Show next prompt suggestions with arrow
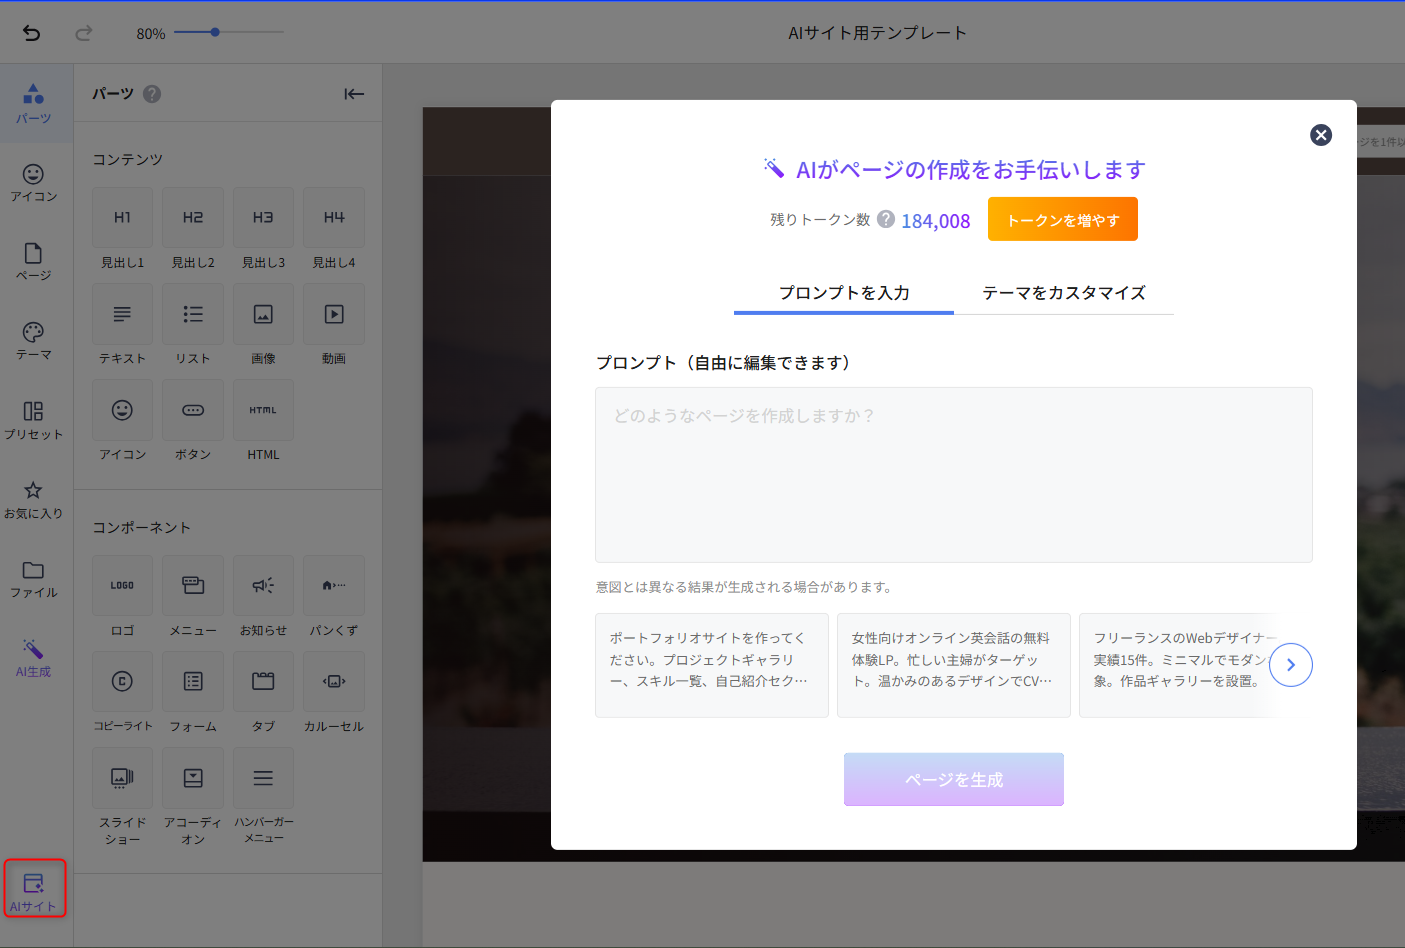 1290,665
